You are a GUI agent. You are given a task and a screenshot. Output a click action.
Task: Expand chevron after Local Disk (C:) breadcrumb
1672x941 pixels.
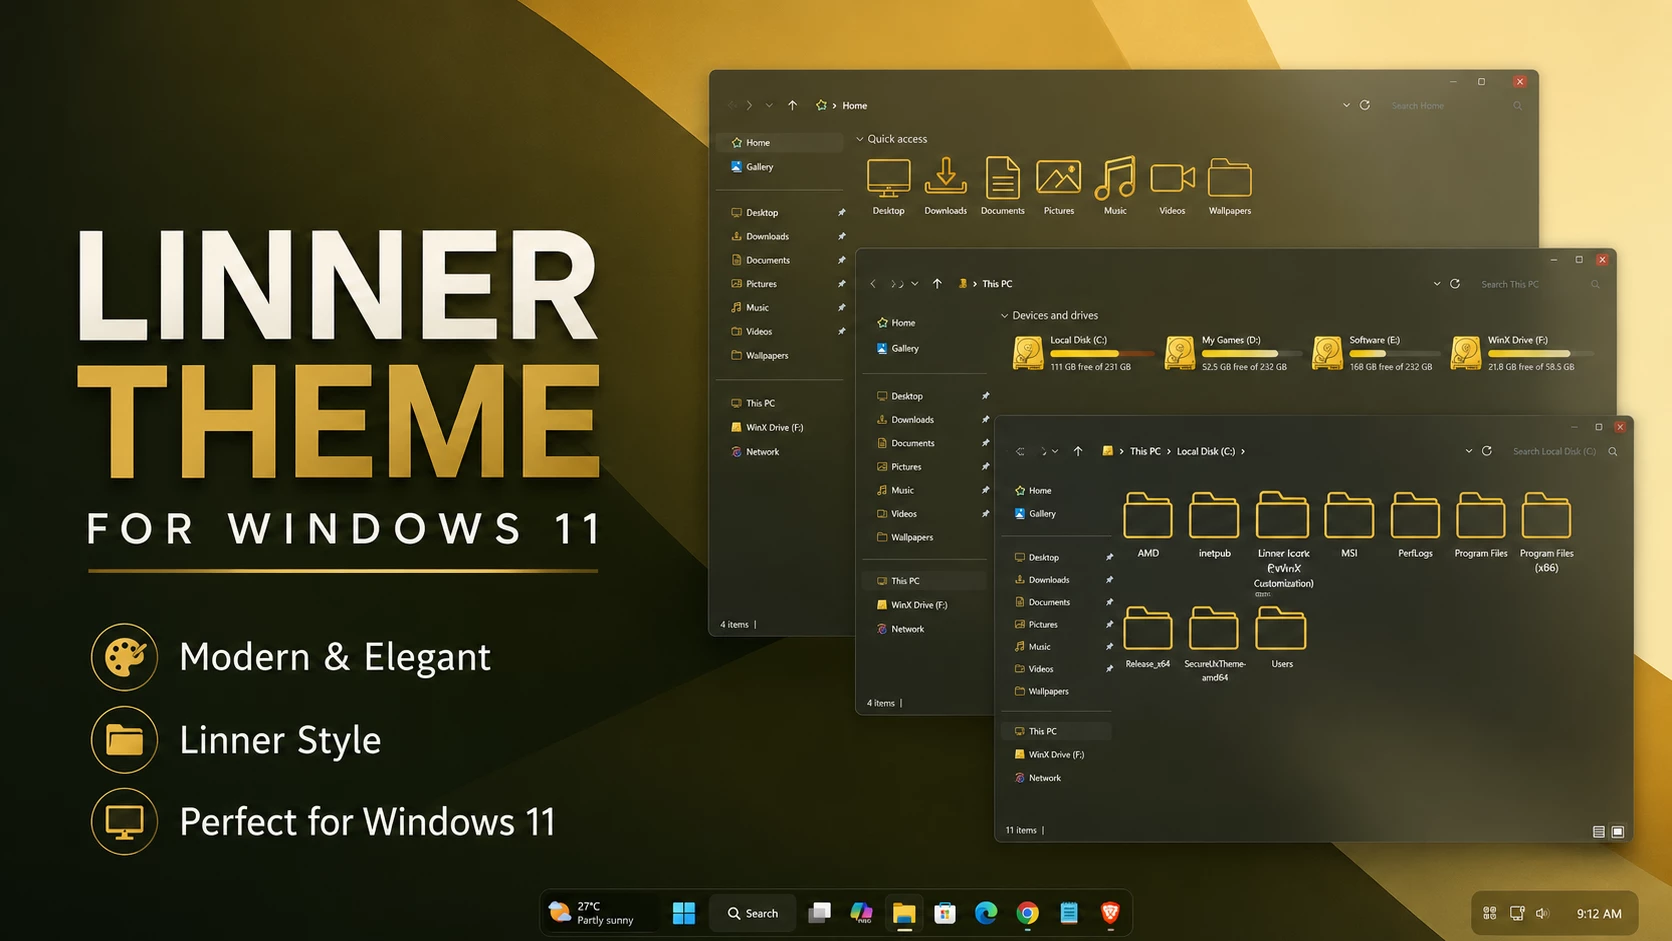coord(1243,451)
